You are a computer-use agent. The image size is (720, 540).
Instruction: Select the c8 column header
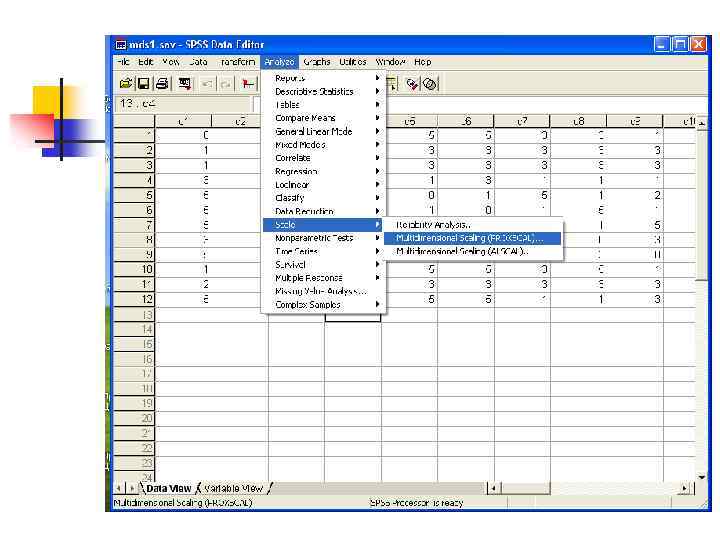pyautogui.click(x=579, y=121)
